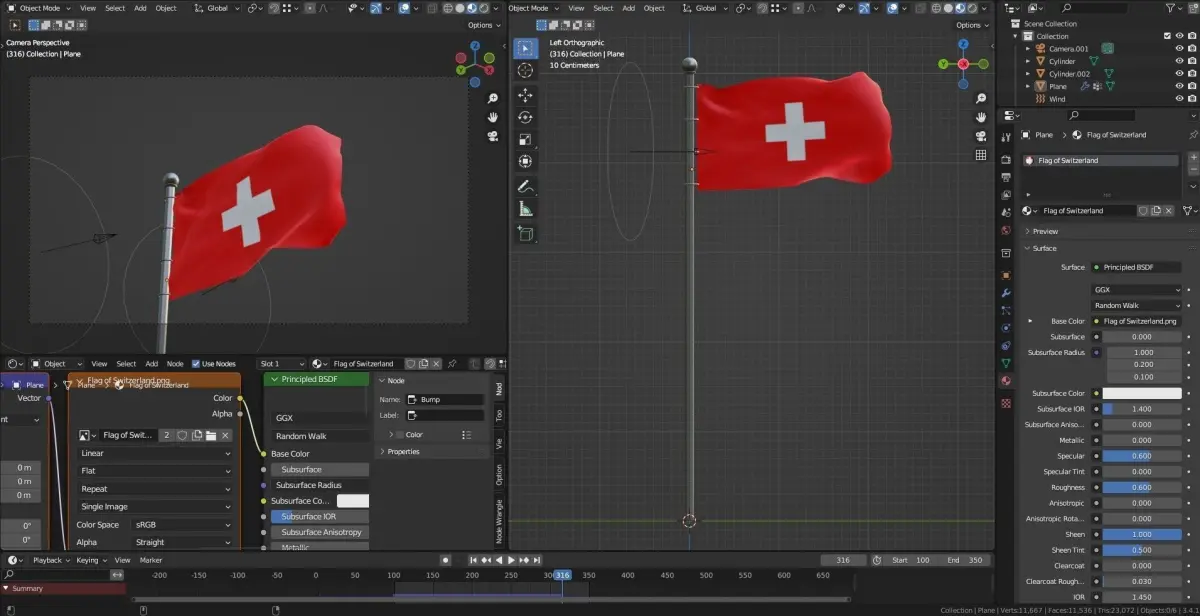This screenshot has height=616, width=1200.
Task: Open the Add menu in right viewport header
Action: (x=628, y=8)
